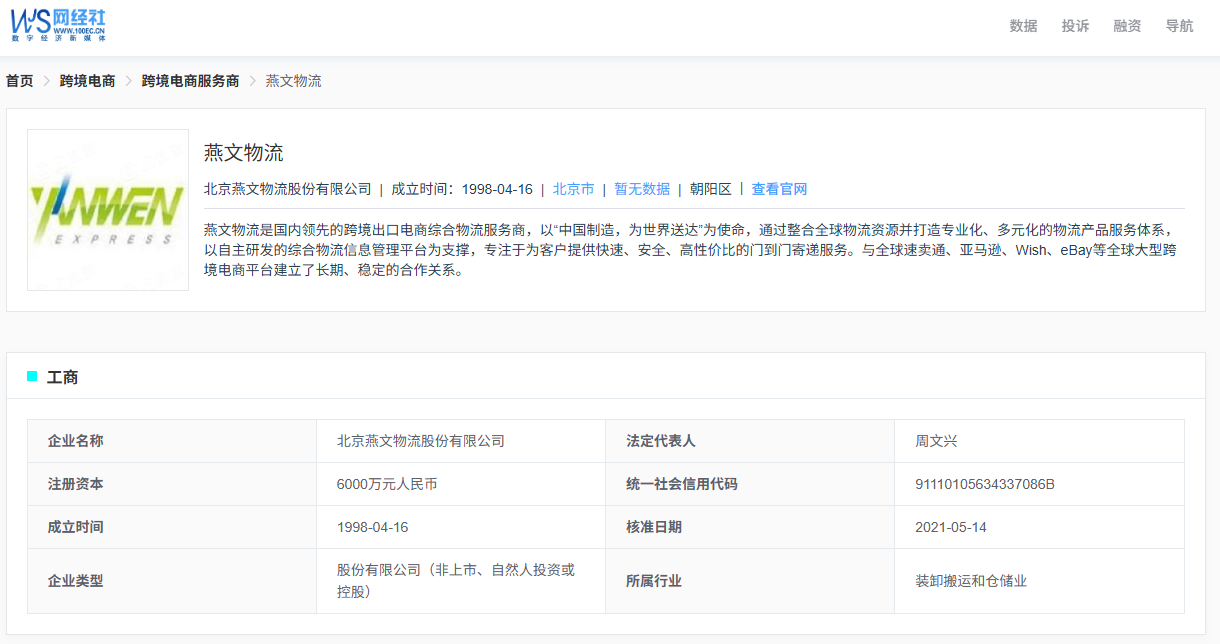Screen dimensions: 1220x644
Task: Click 成立时间：1998-04-16 in the header
Action: point(461,189)
